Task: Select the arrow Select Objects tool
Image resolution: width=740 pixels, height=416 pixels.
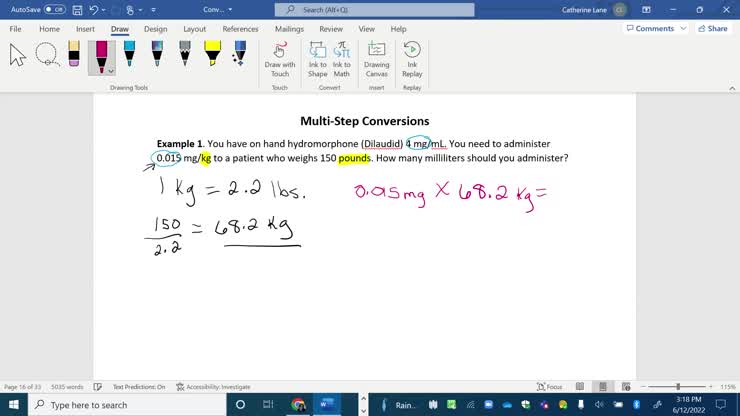Action: (x=18, y=56)
